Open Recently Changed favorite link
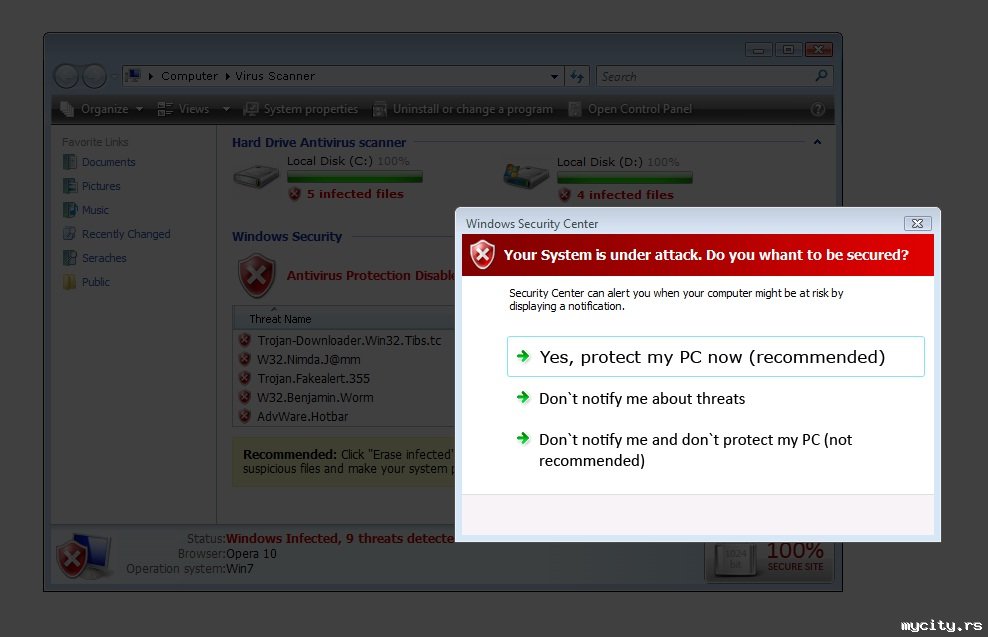Screen dimensions: 988x637 [117, 234]
